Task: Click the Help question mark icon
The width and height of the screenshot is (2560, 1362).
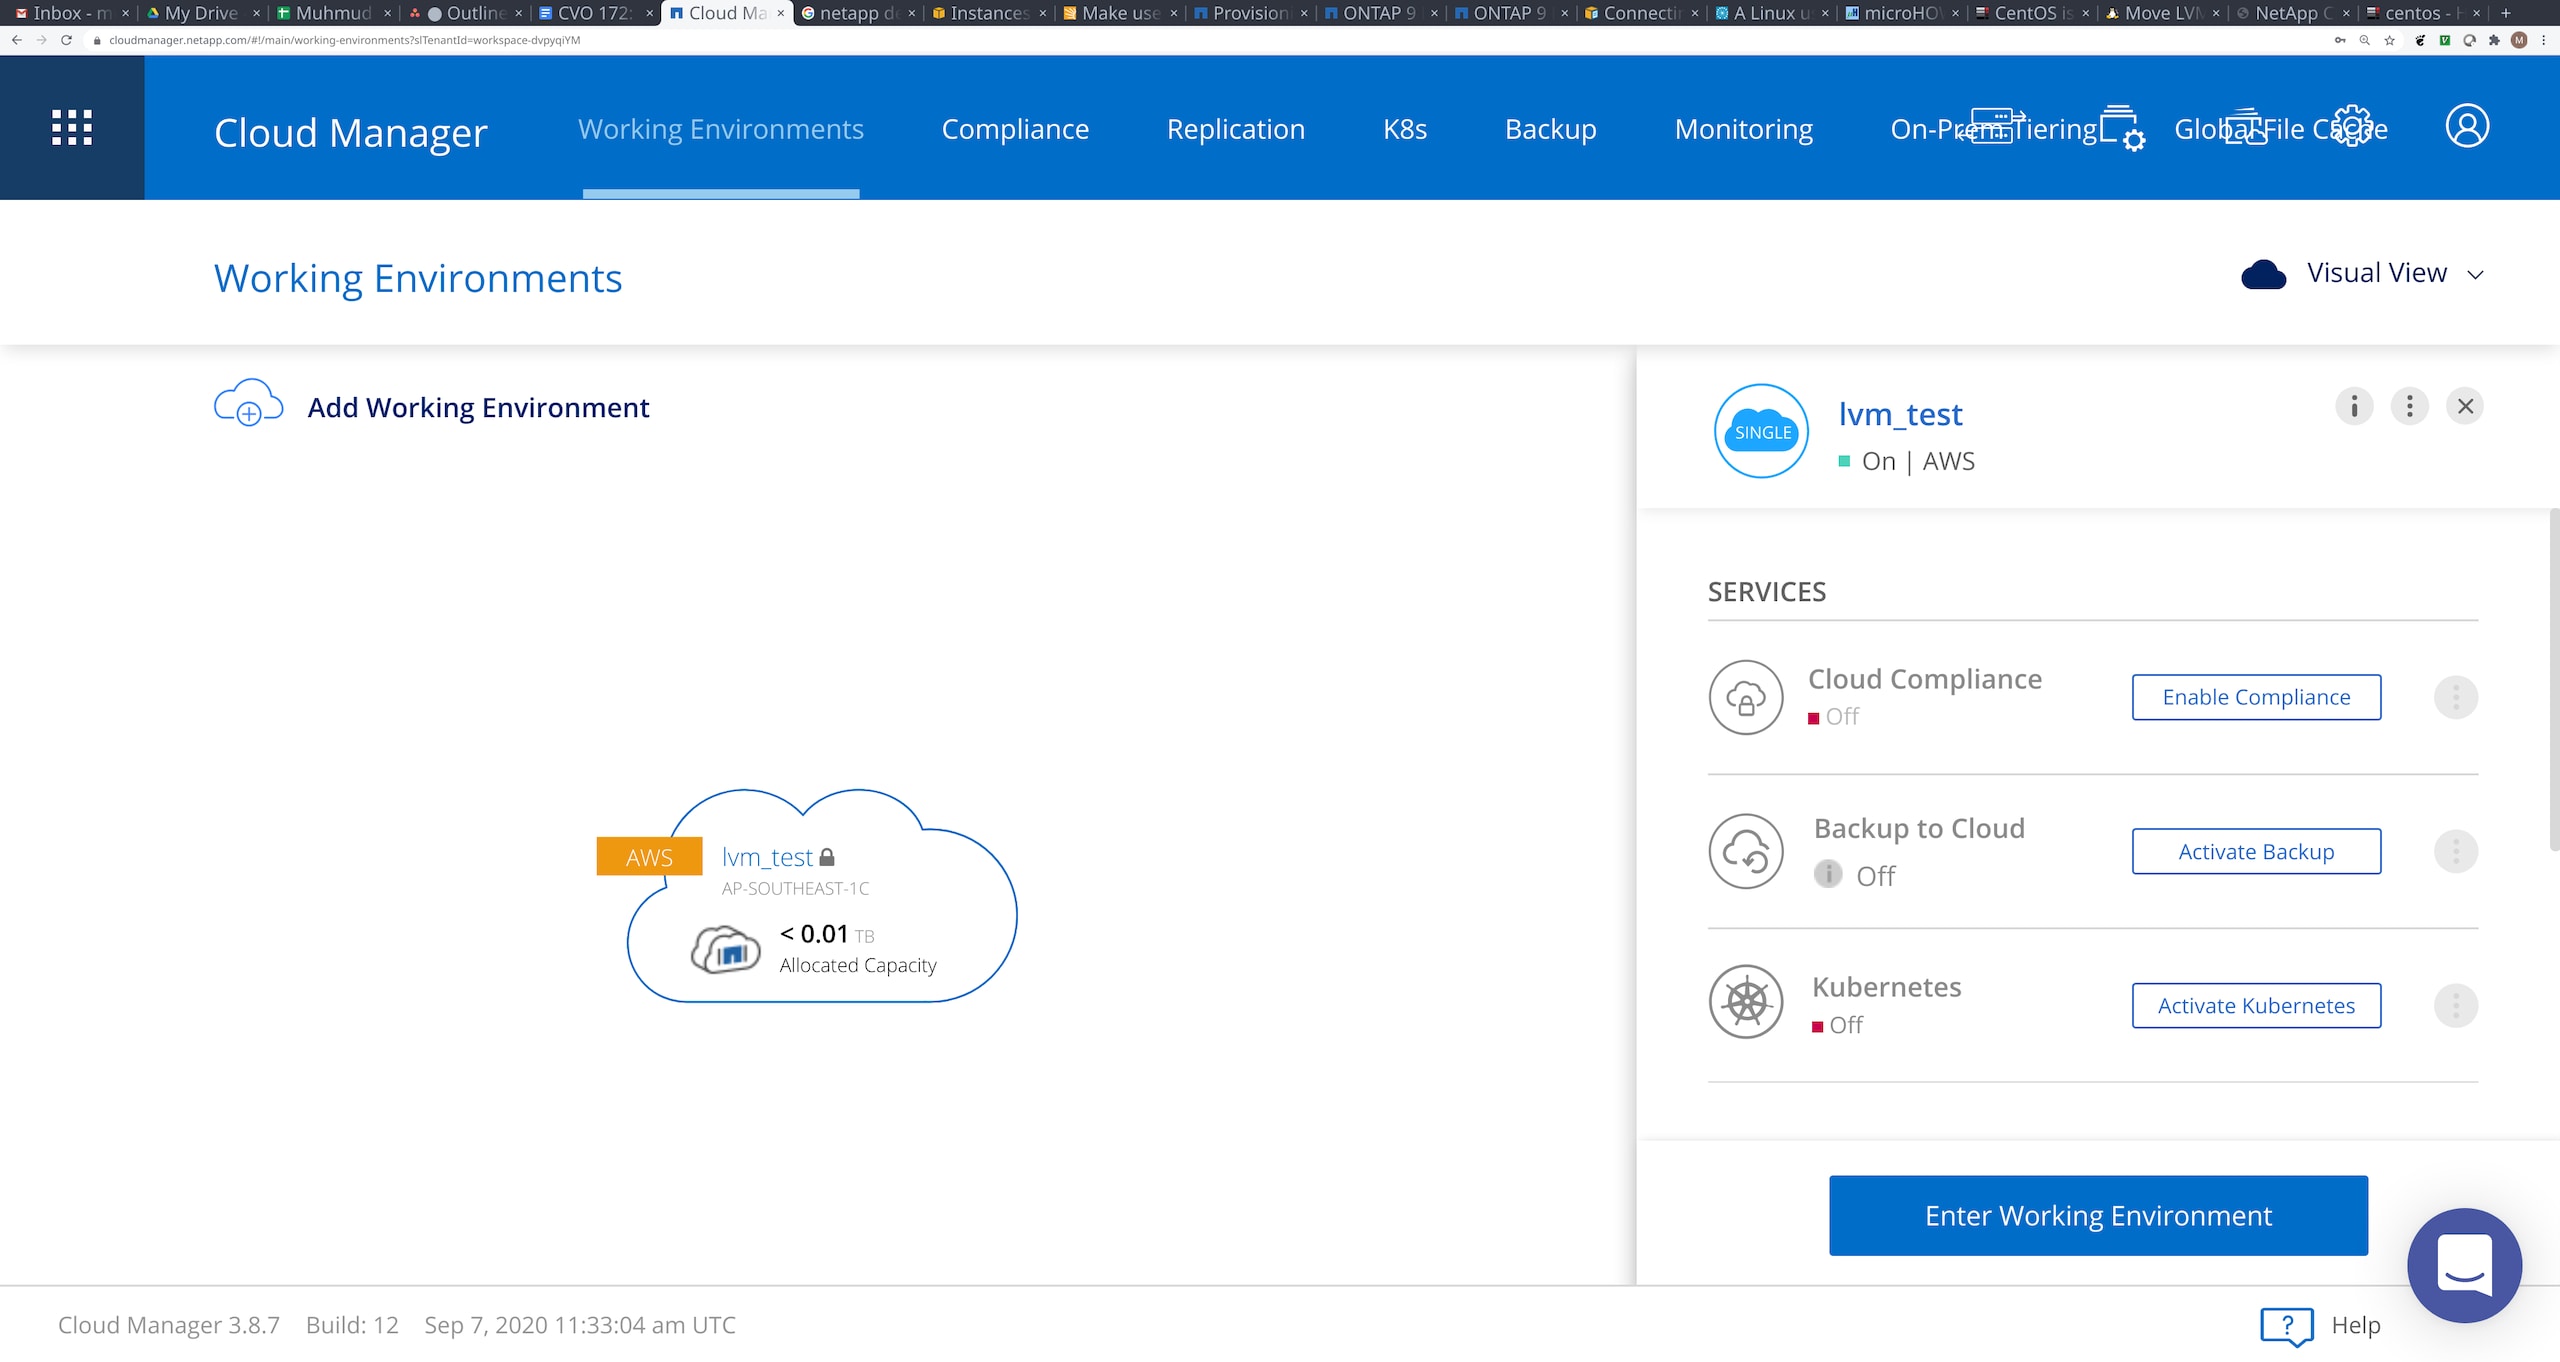Action: pyautogui.click(x=2287, y=1326)
